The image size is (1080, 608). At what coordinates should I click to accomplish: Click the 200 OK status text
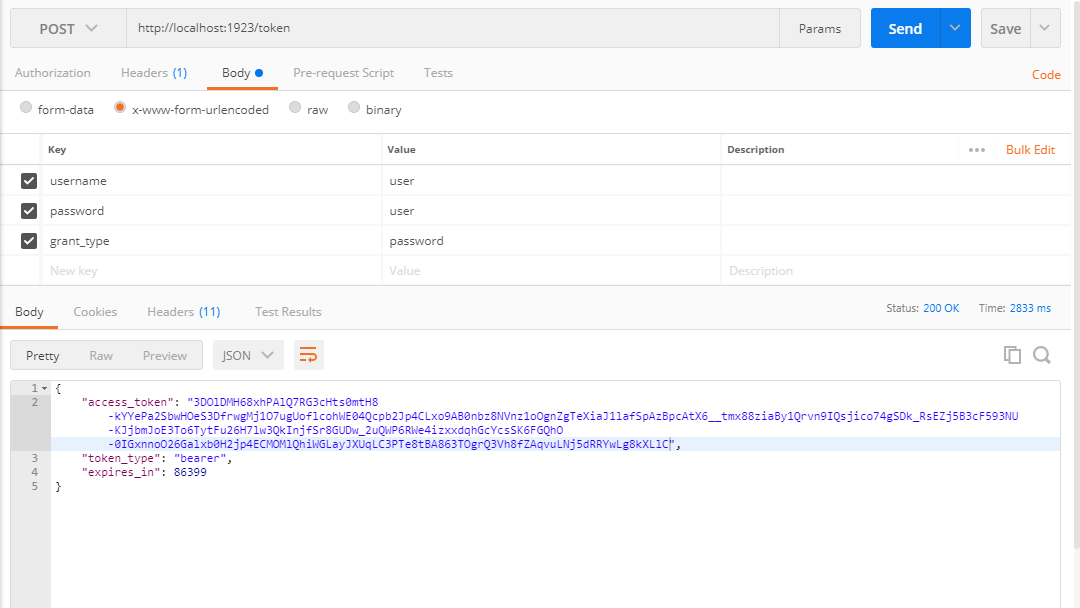coord(941,308)
